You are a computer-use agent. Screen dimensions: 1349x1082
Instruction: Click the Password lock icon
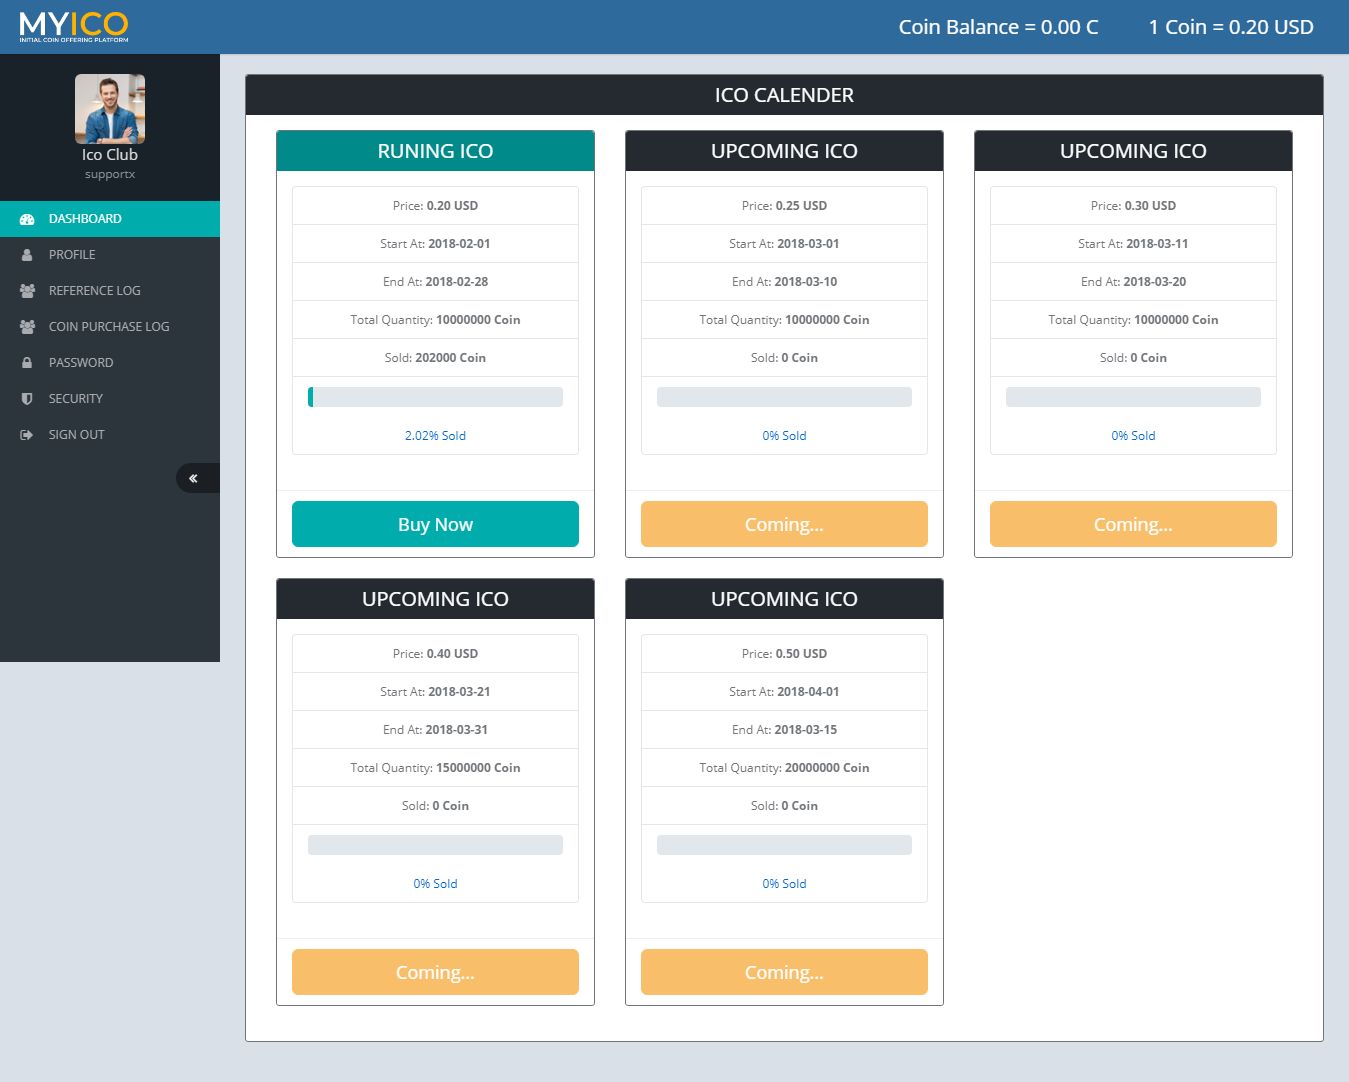[27, 363]
